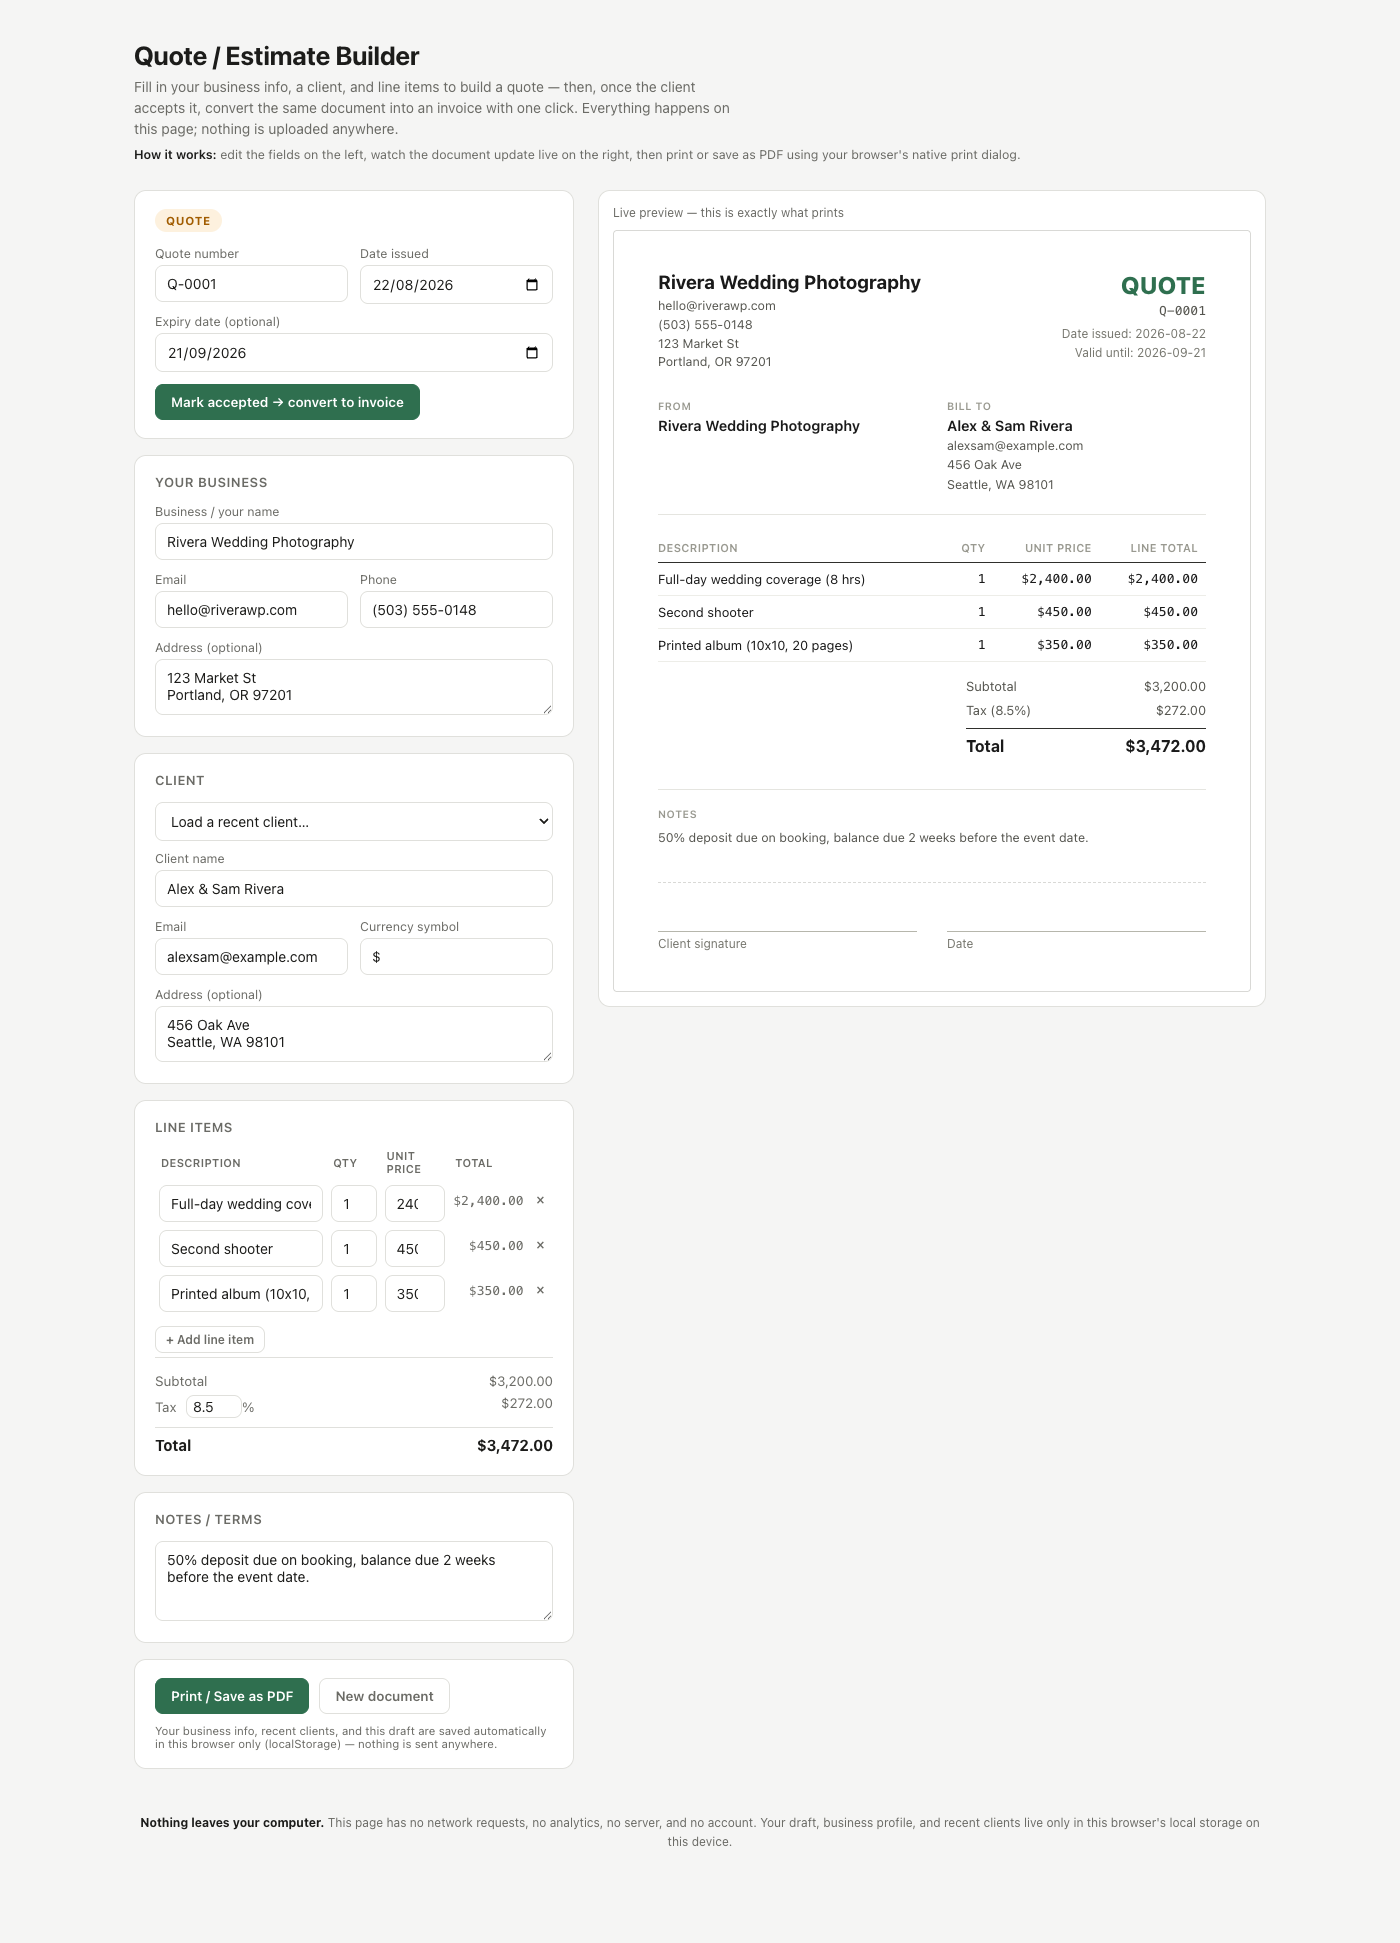The height and width of the screenshot is (1943, 1400).
Task: Click Mark accepted convert to invoice button
Action: 287,402
